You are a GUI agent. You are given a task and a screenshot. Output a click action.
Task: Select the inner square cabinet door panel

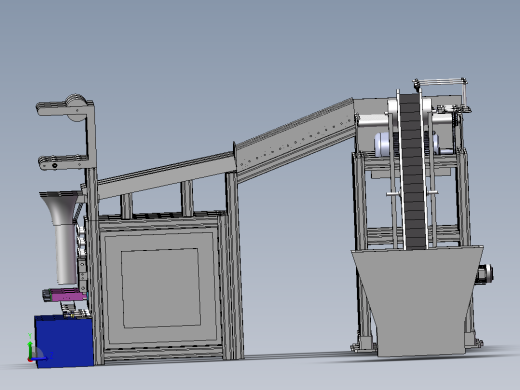pyautogui.click(x=161, y=288)
